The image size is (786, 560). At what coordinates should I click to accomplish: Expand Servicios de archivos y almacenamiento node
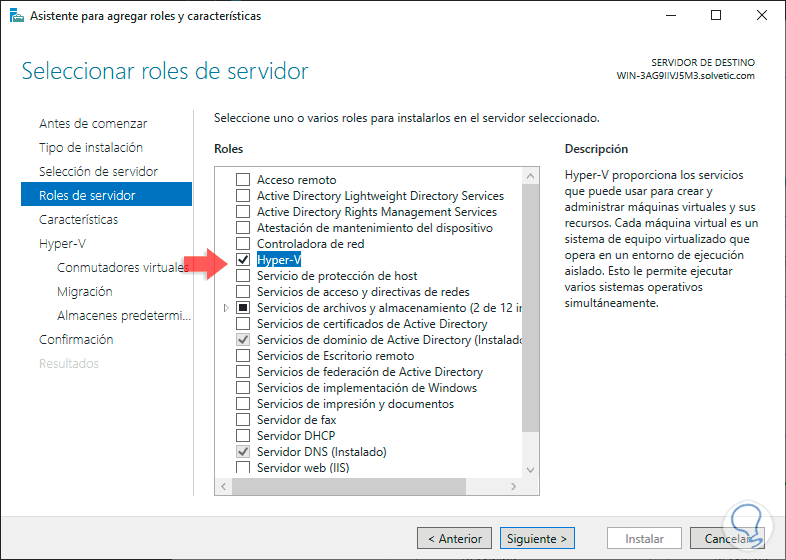coord(227,308)
